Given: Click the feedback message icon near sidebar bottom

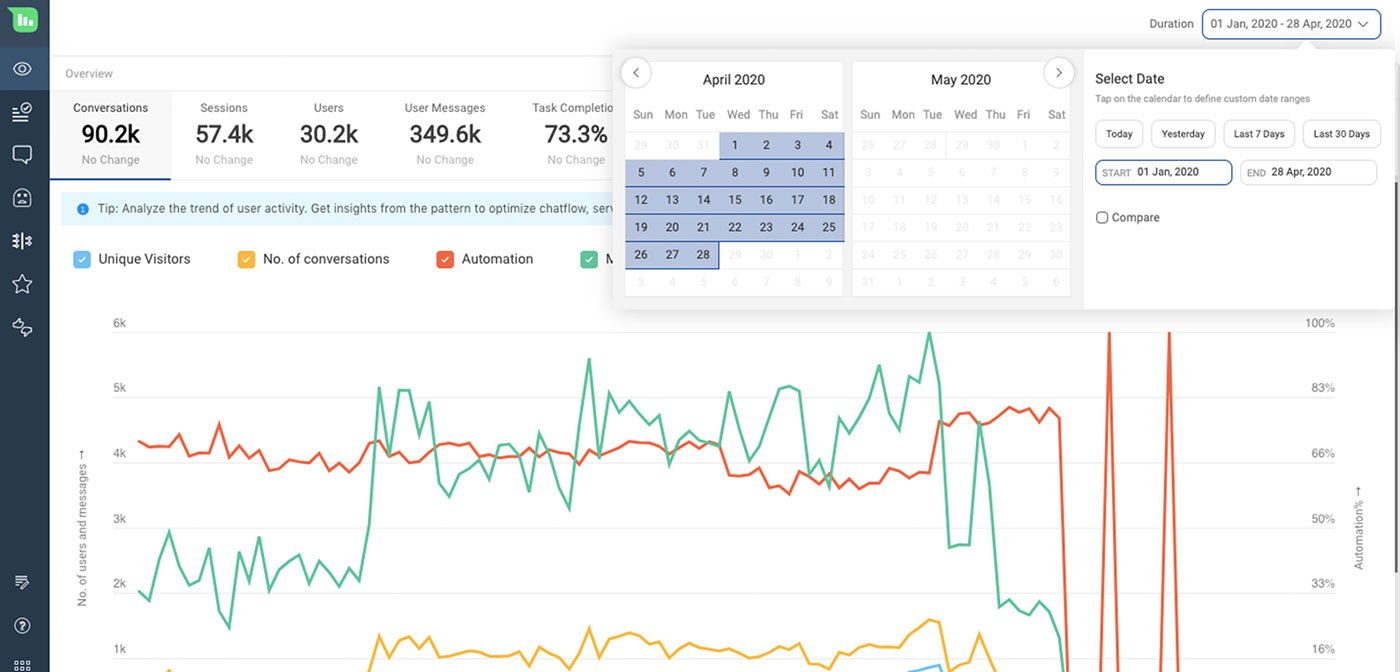Looking at the screenshot, I should pos(24,581).
